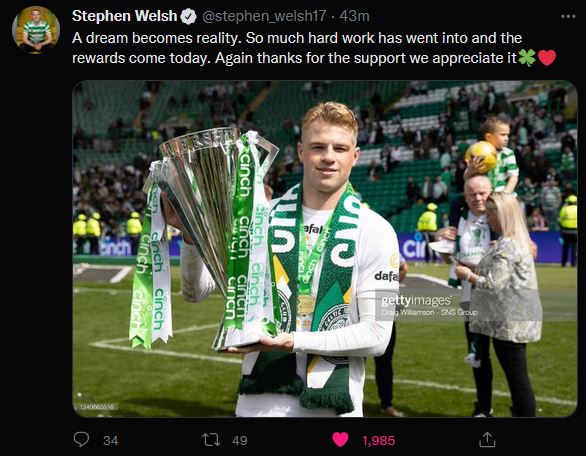Viewport: 586px width, 456px height.
Task: Click the tweet text about dream becoming reality
Action: tap(314, 48)
